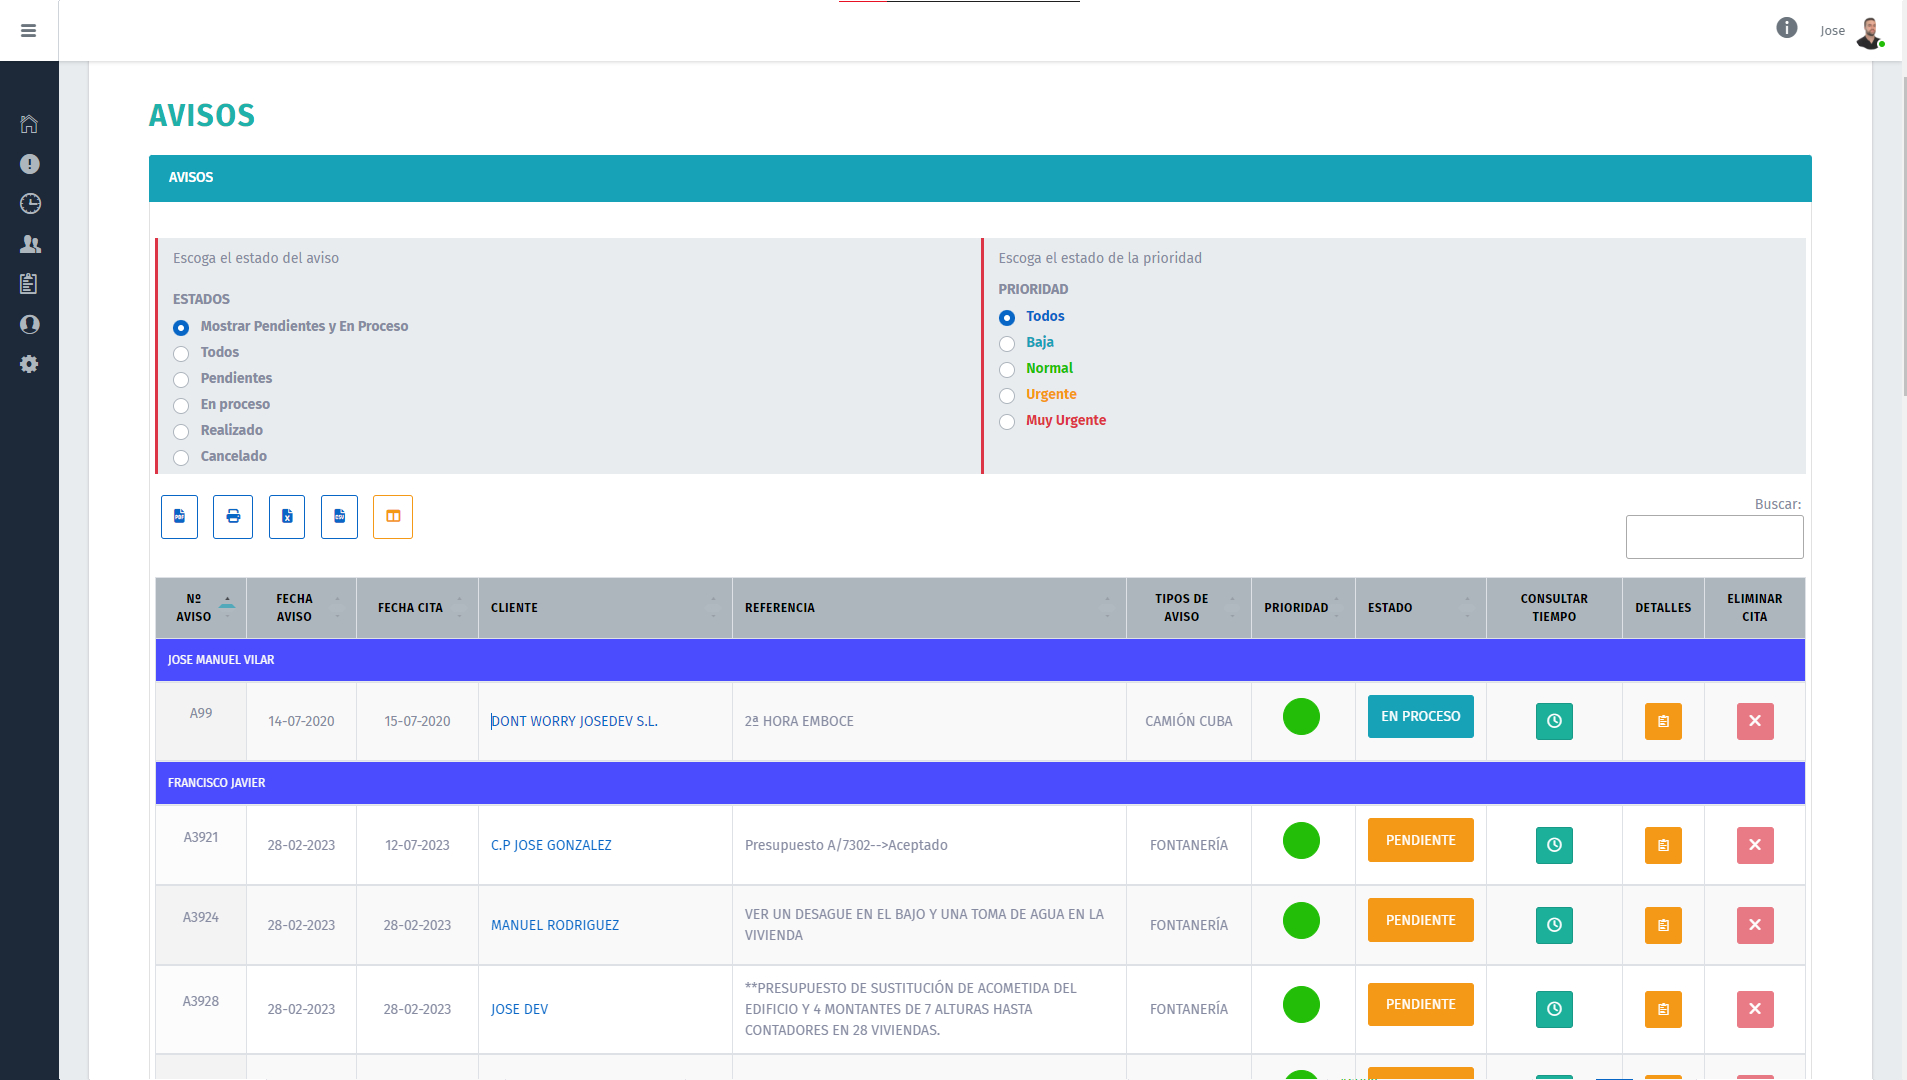Open the clipboard icon in sidebar
The height and width of the screenshot is (1080, 1907).
tap(29, 284)
